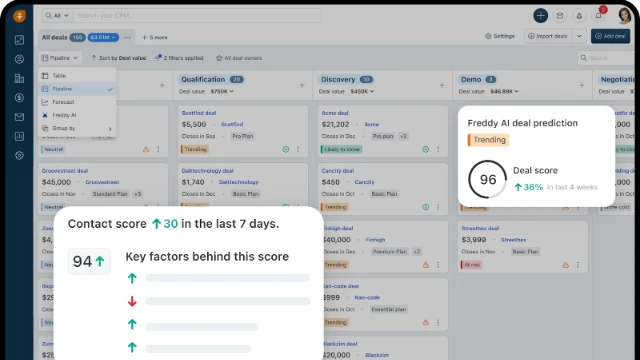The image size is (640, 360).
Task: Open the search scope All dropdown
Action: [57, 16]
